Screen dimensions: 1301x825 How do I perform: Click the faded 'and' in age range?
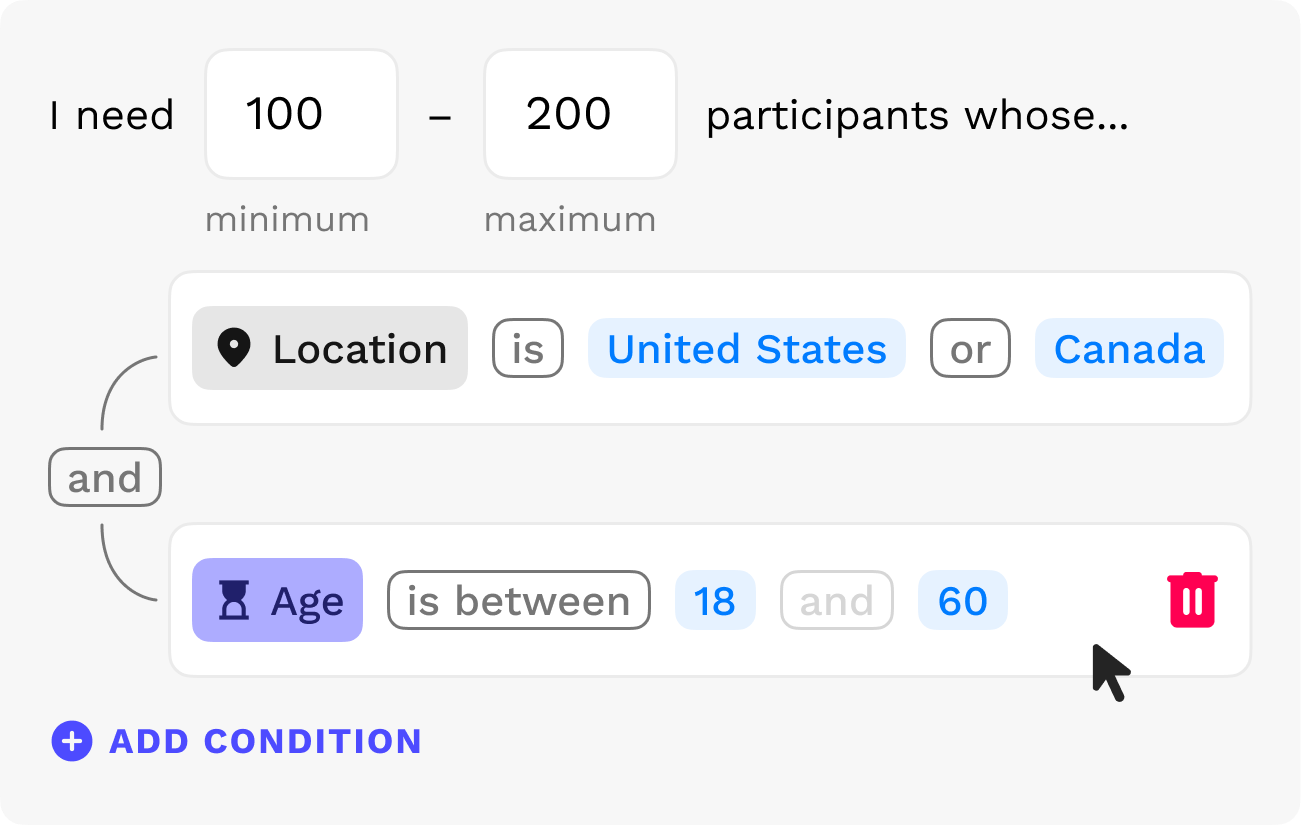click(x=837, y=600)
